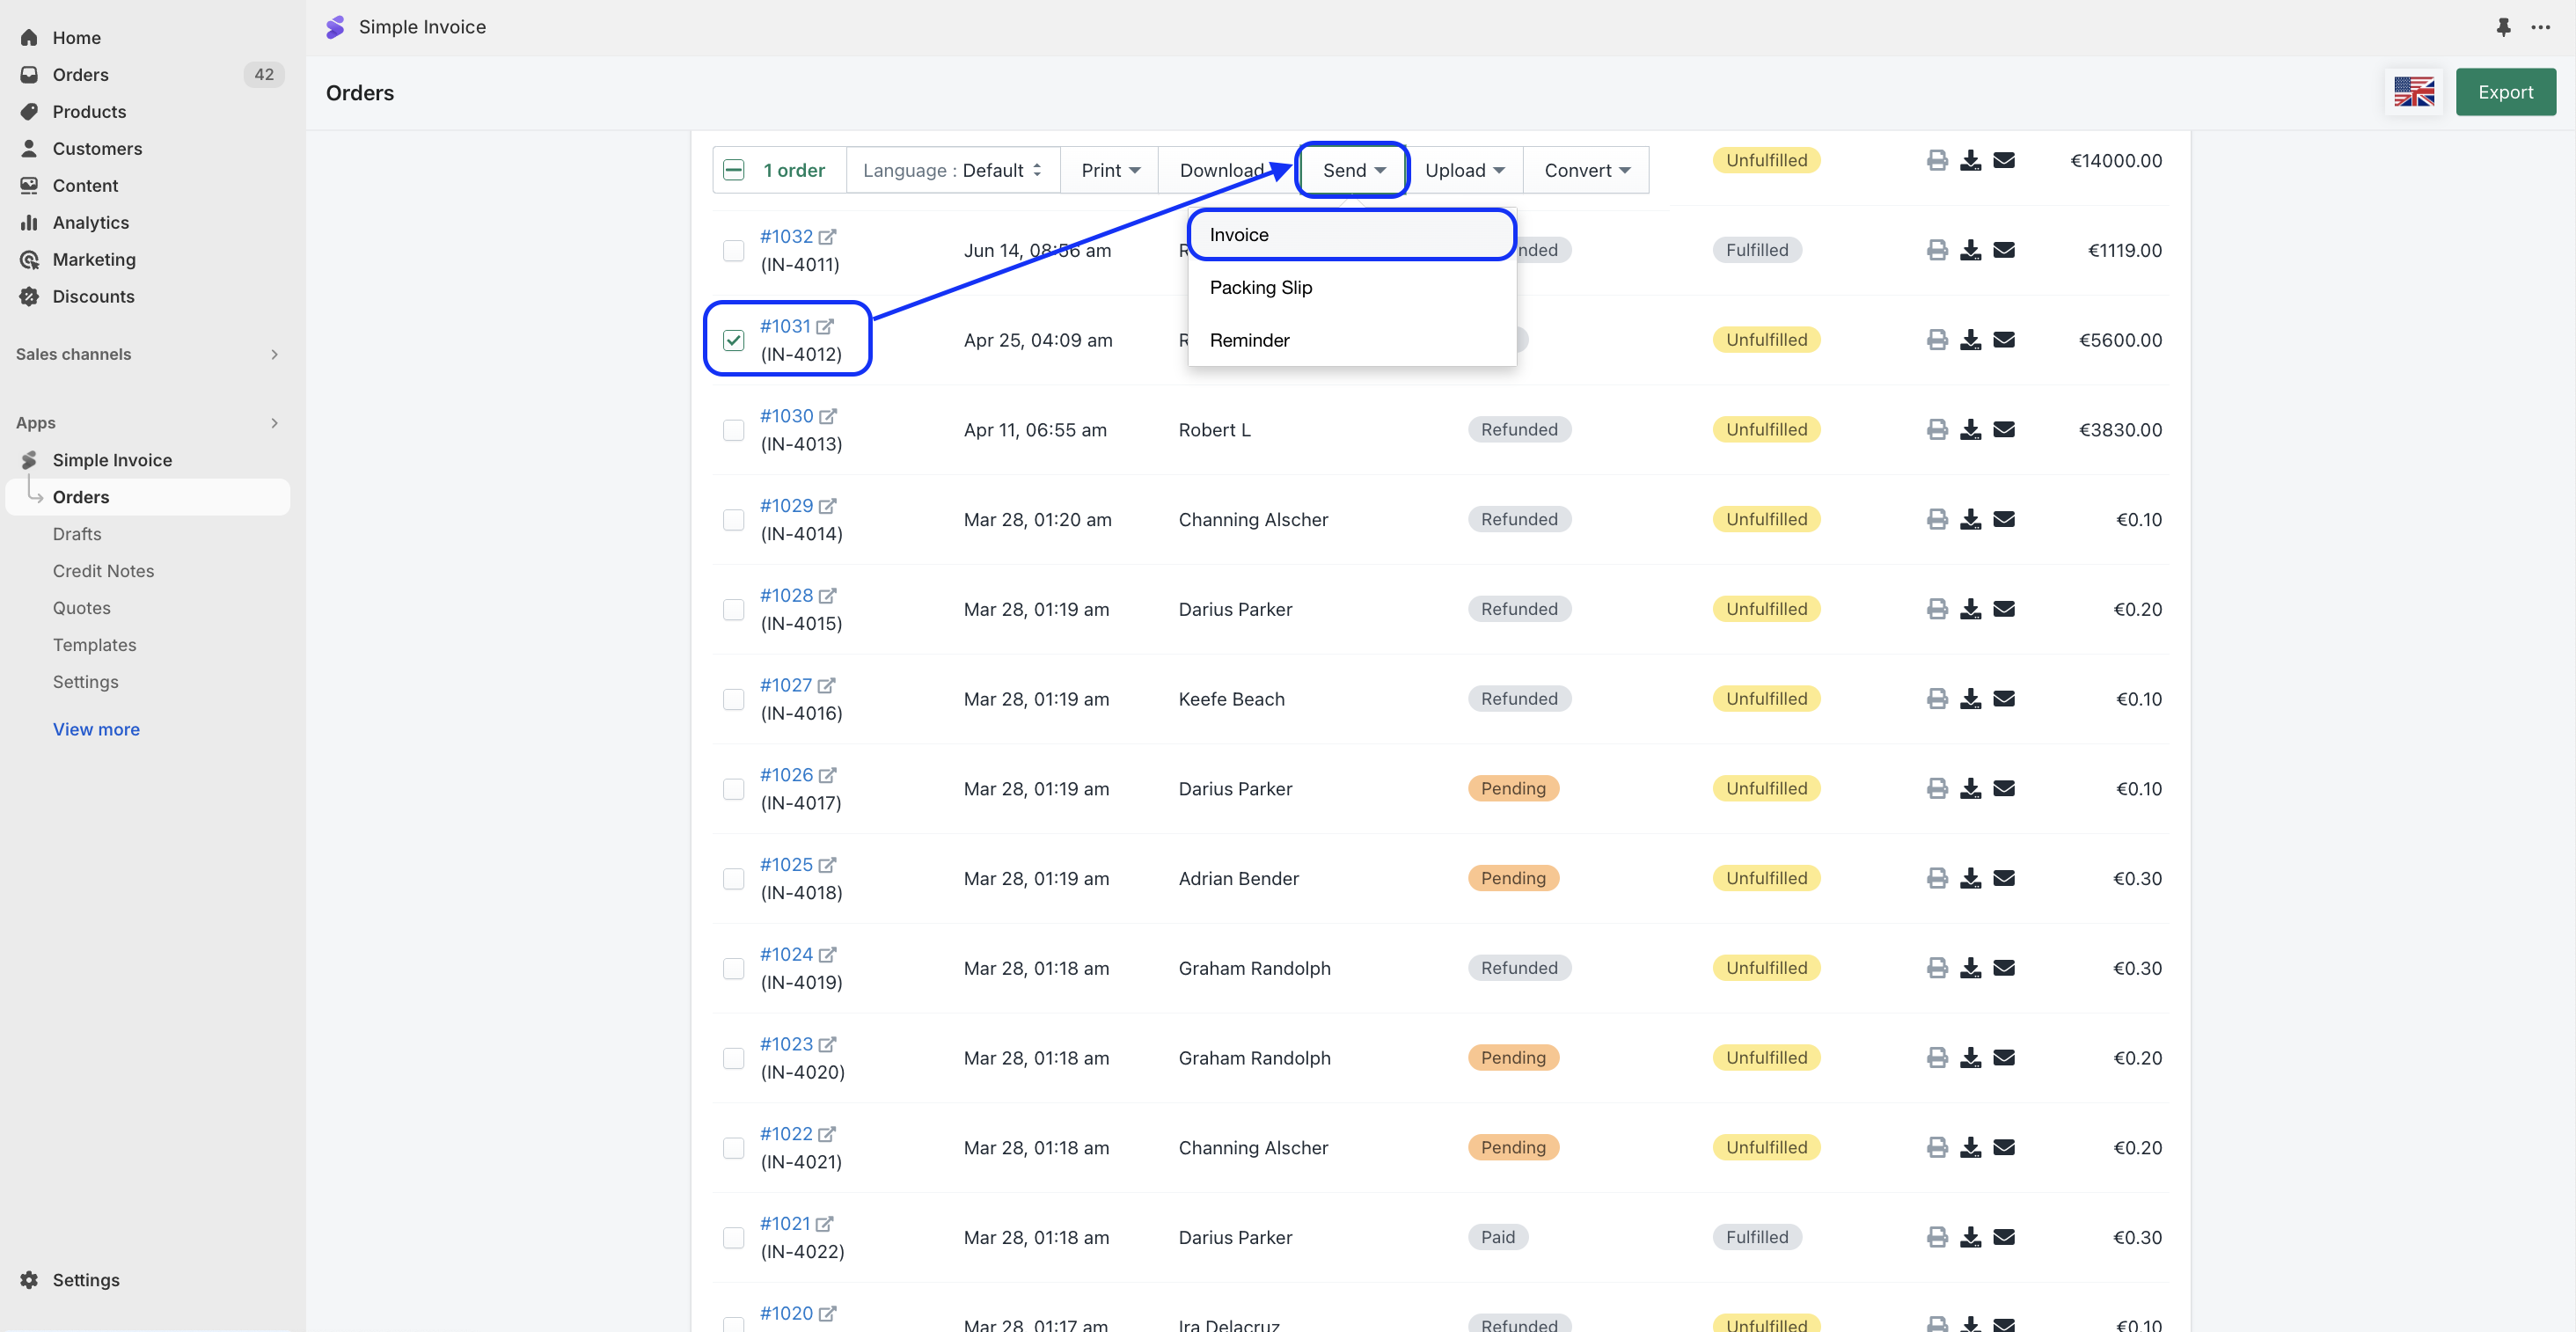Click print icon for the €1119.00 order

(x=1937, y=250)
